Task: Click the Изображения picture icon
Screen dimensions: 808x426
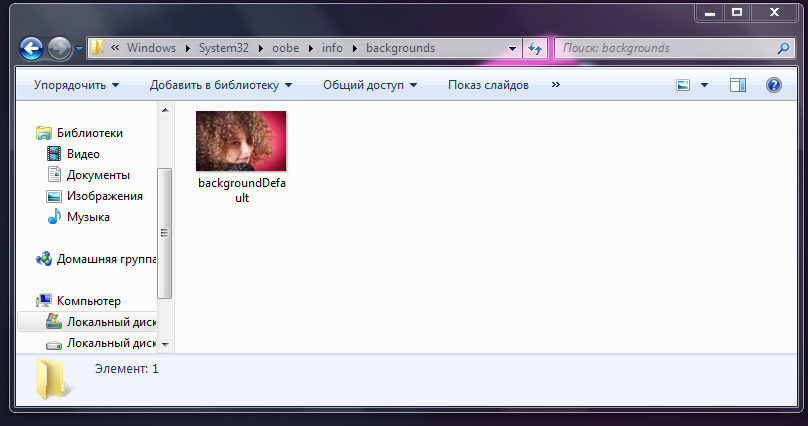Action: click(x=54, y=196)
